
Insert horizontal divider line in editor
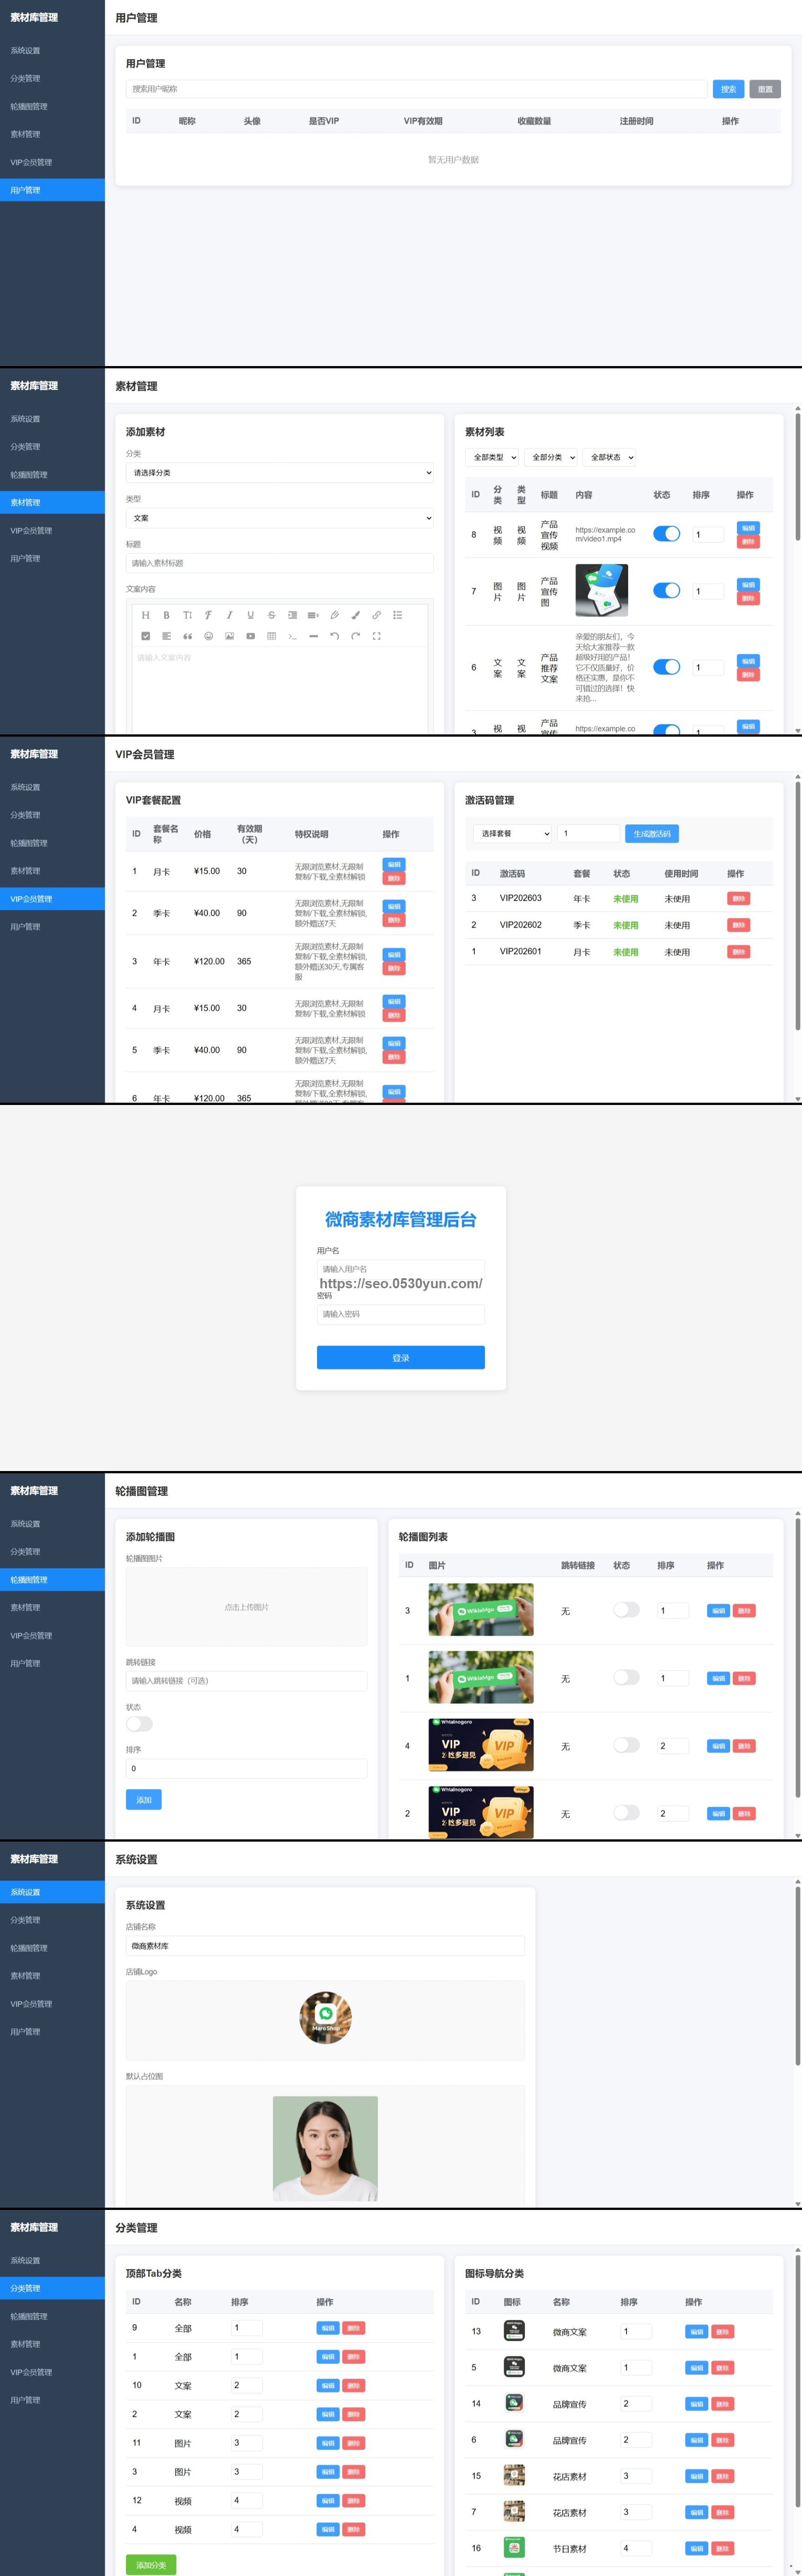[313, 636]
